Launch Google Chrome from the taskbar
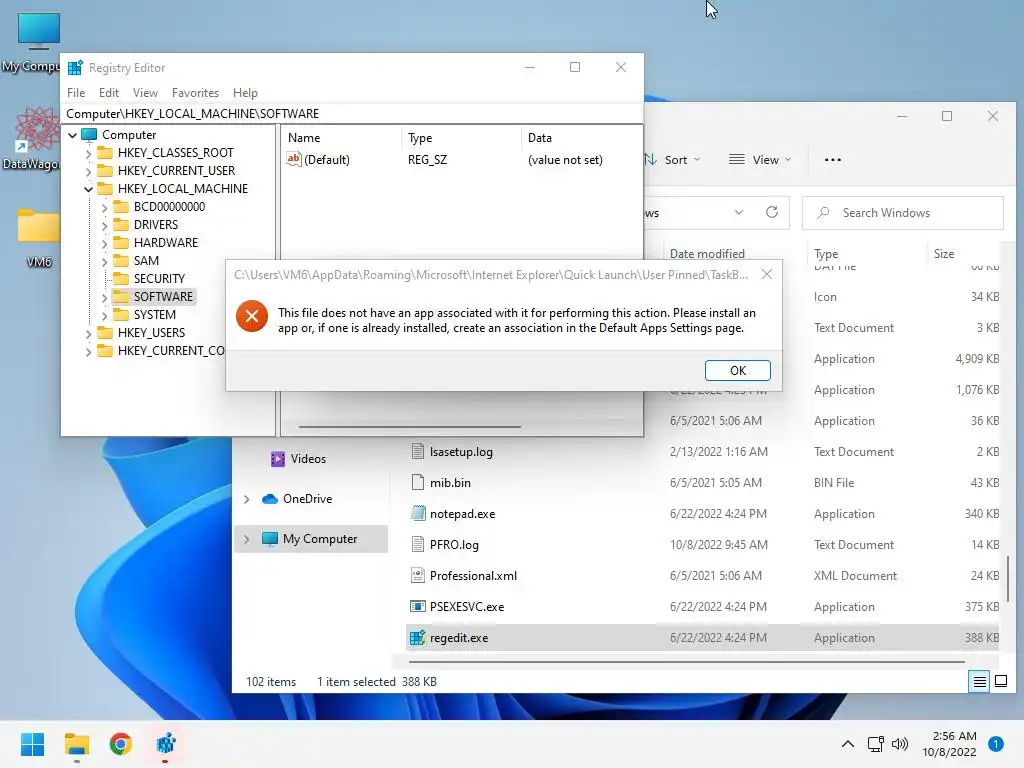 121,744
